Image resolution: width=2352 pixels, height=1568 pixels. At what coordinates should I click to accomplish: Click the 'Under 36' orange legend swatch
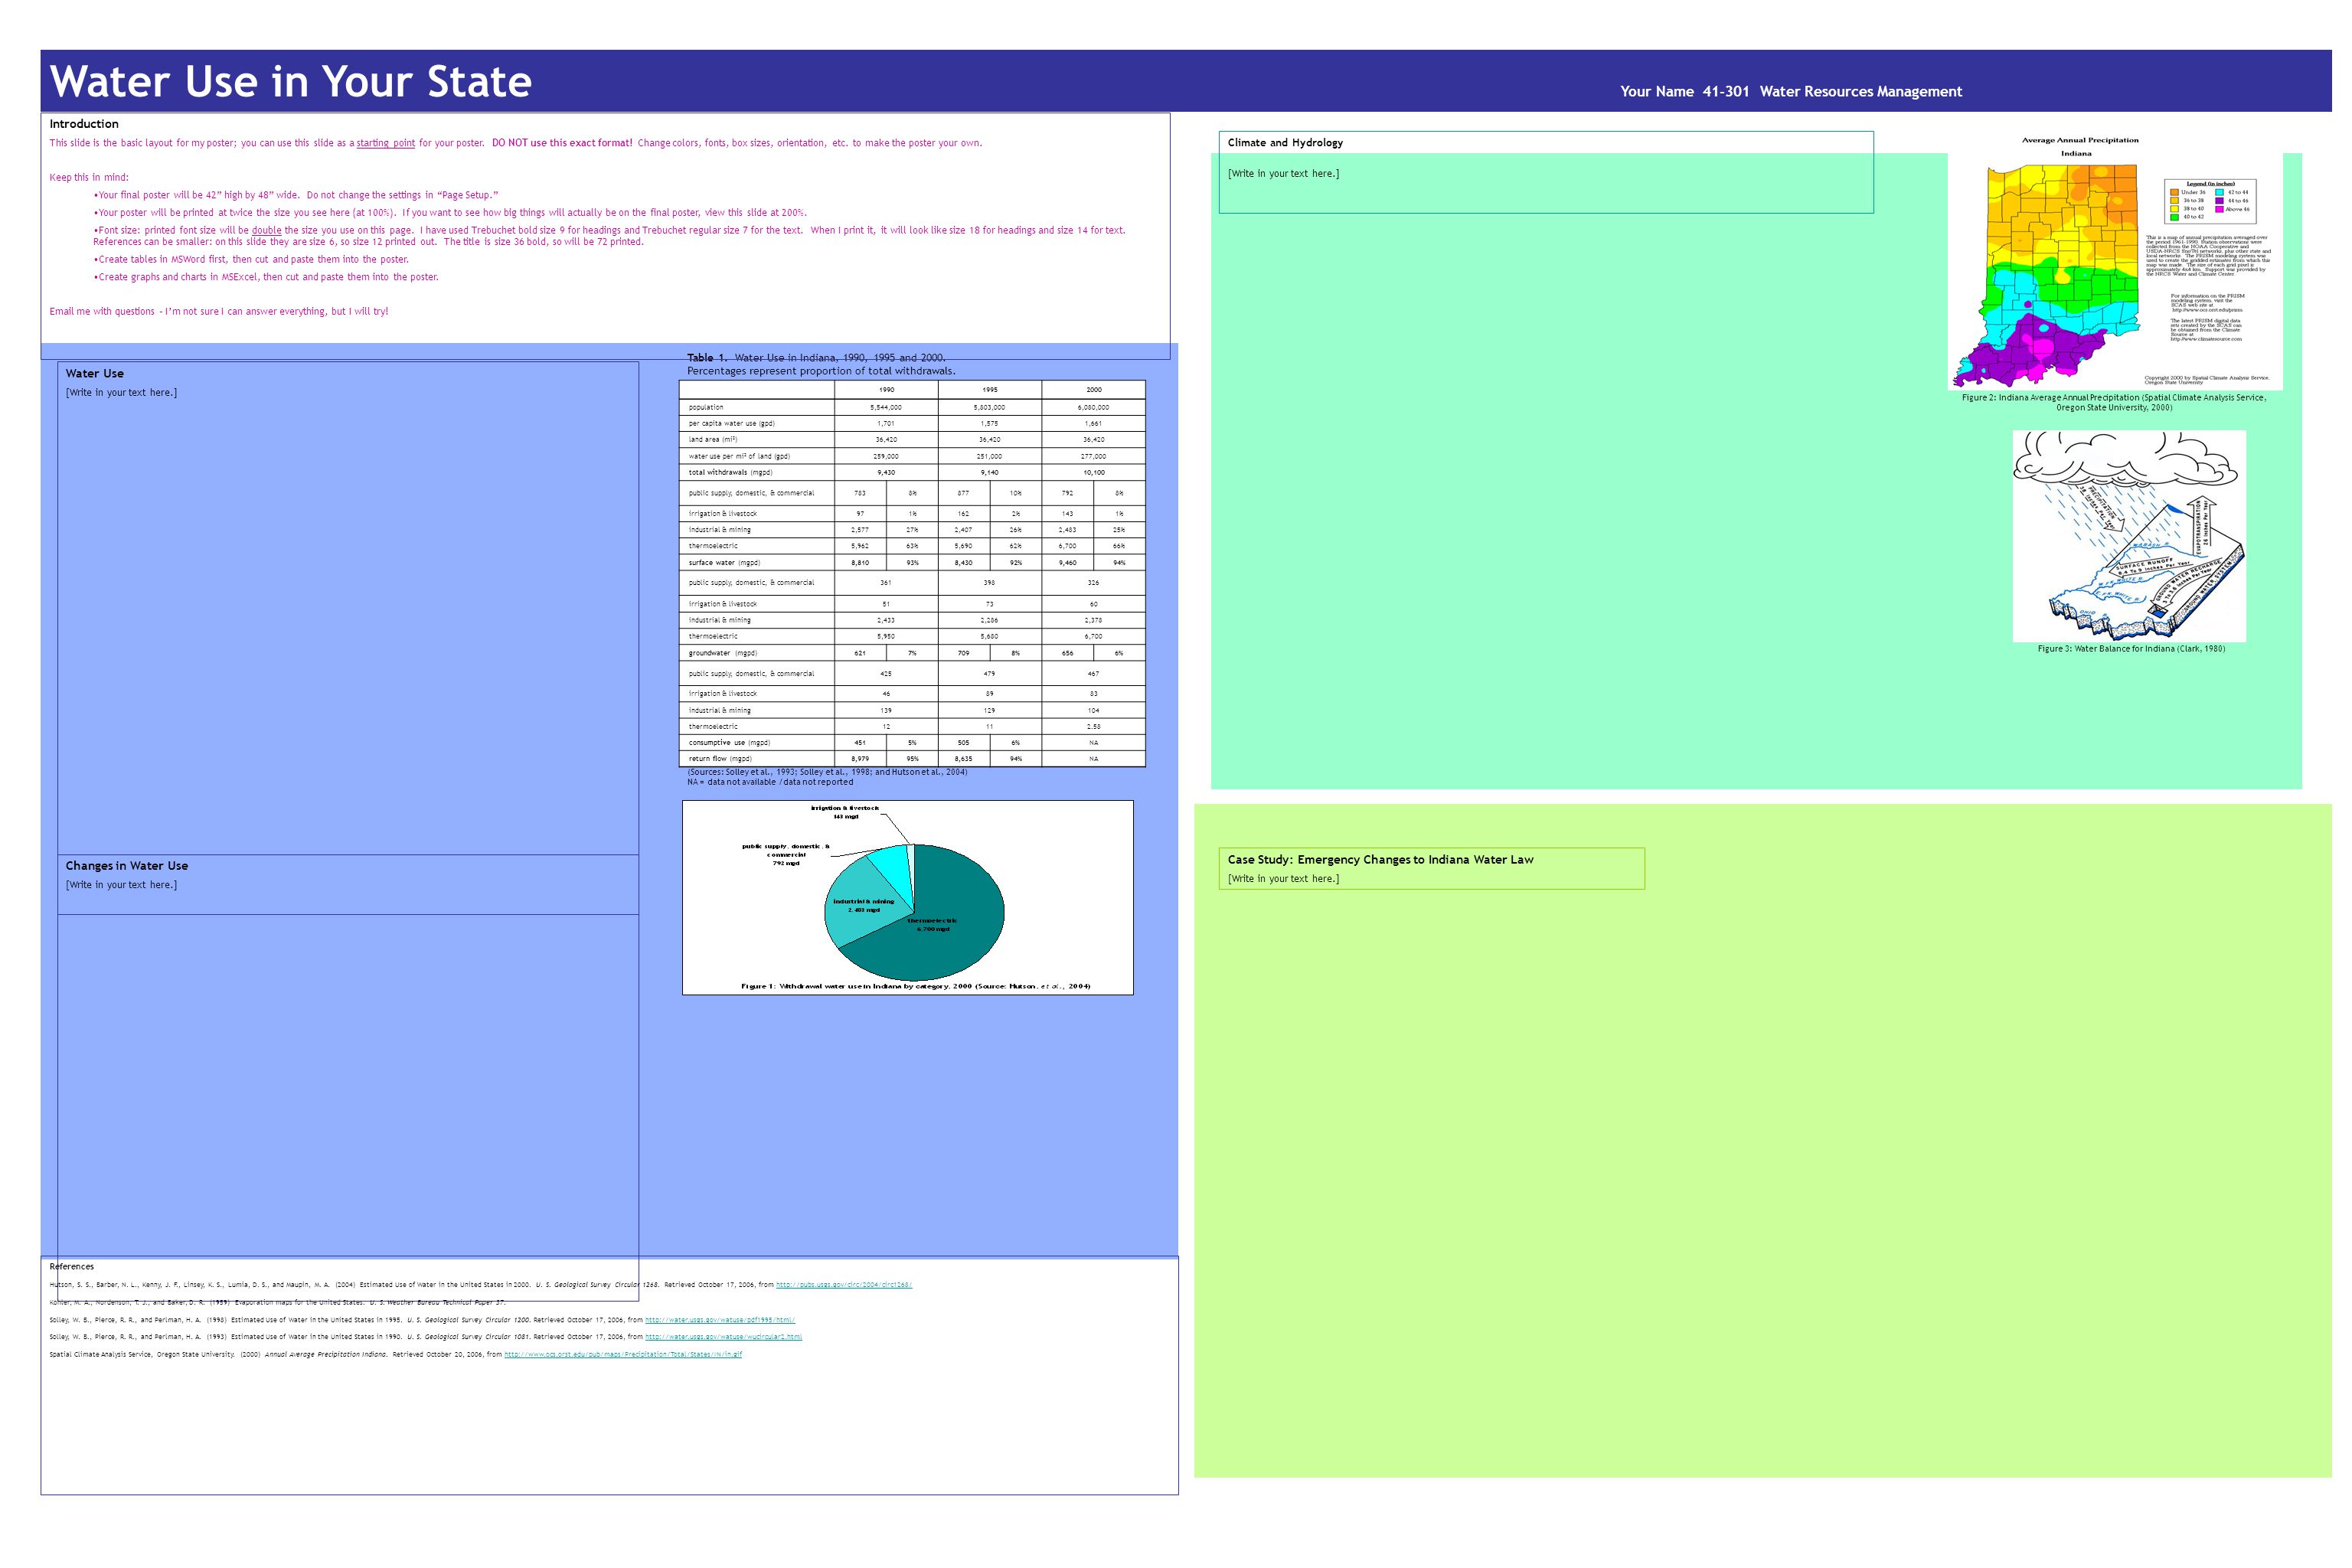pos(2174,192)
